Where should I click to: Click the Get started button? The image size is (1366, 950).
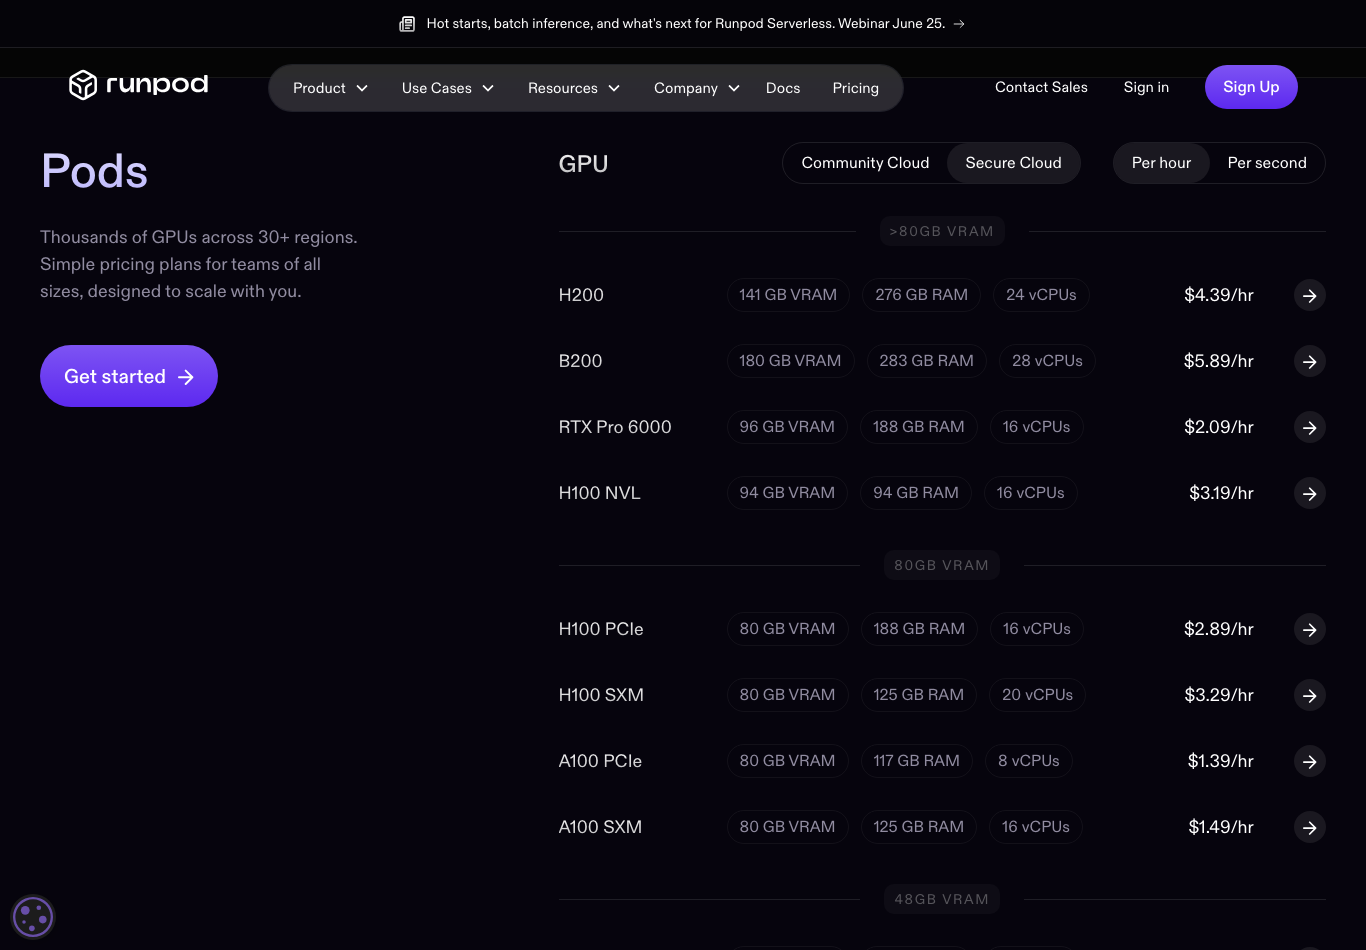pos(129,376)
